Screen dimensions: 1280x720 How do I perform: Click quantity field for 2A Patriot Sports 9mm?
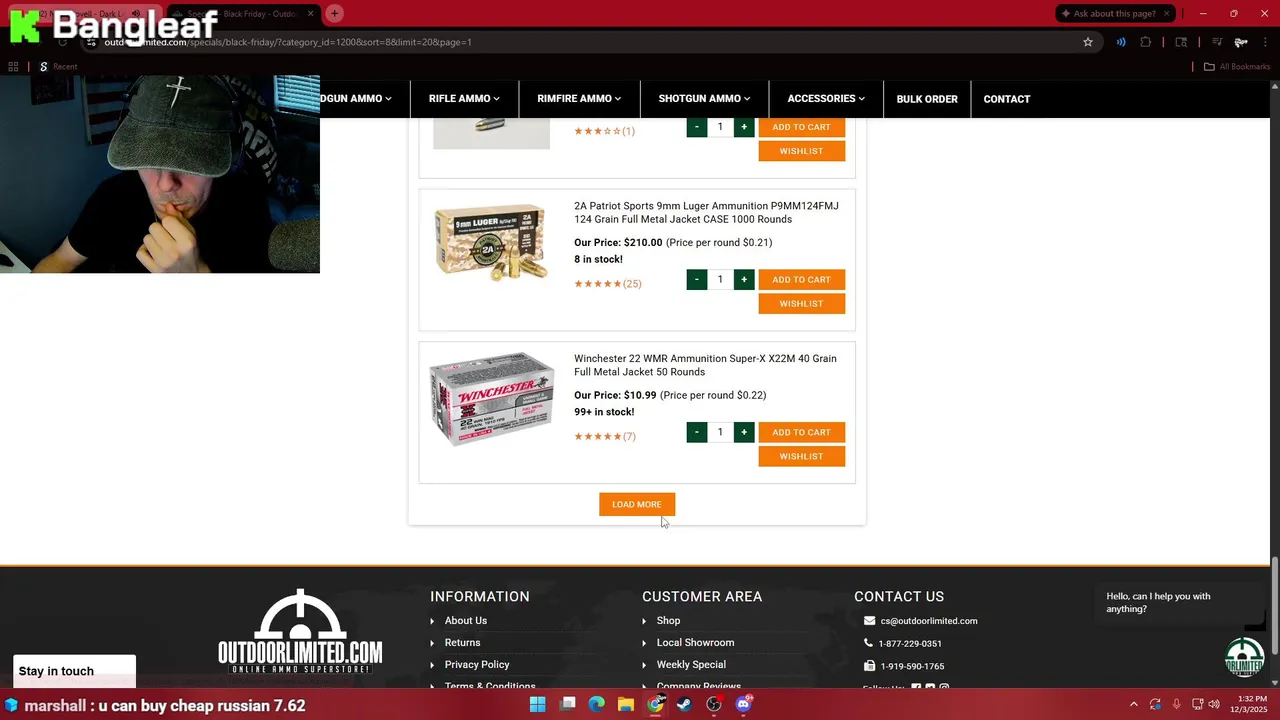tap(720, 280)
